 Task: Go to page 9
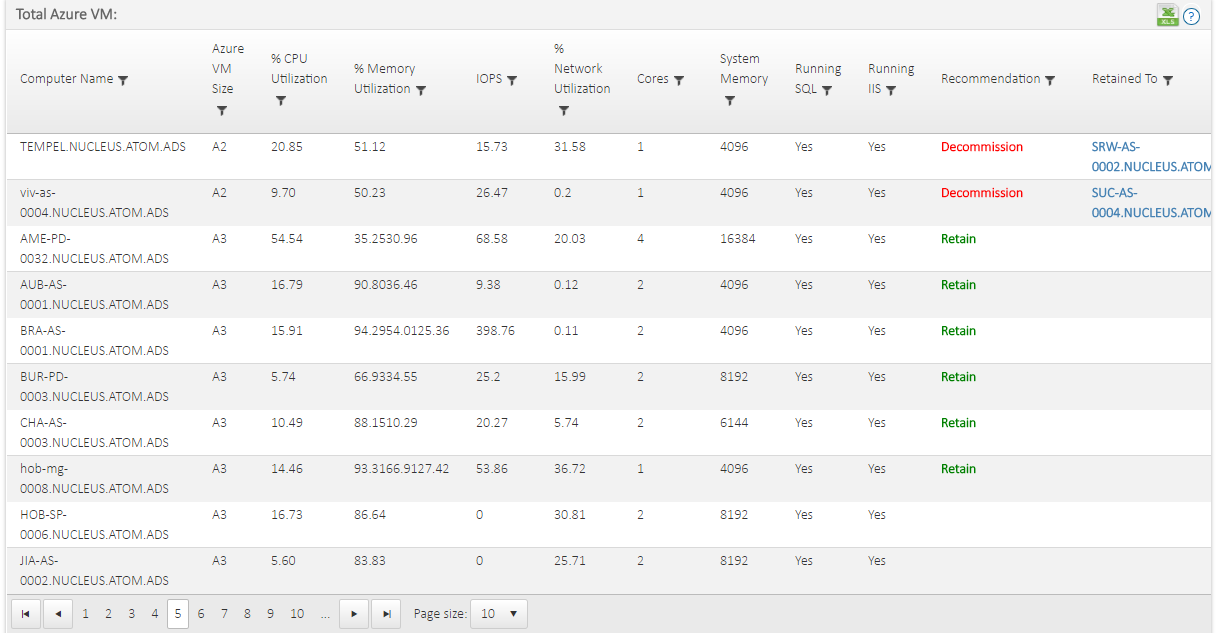click(x=270, y=614)
